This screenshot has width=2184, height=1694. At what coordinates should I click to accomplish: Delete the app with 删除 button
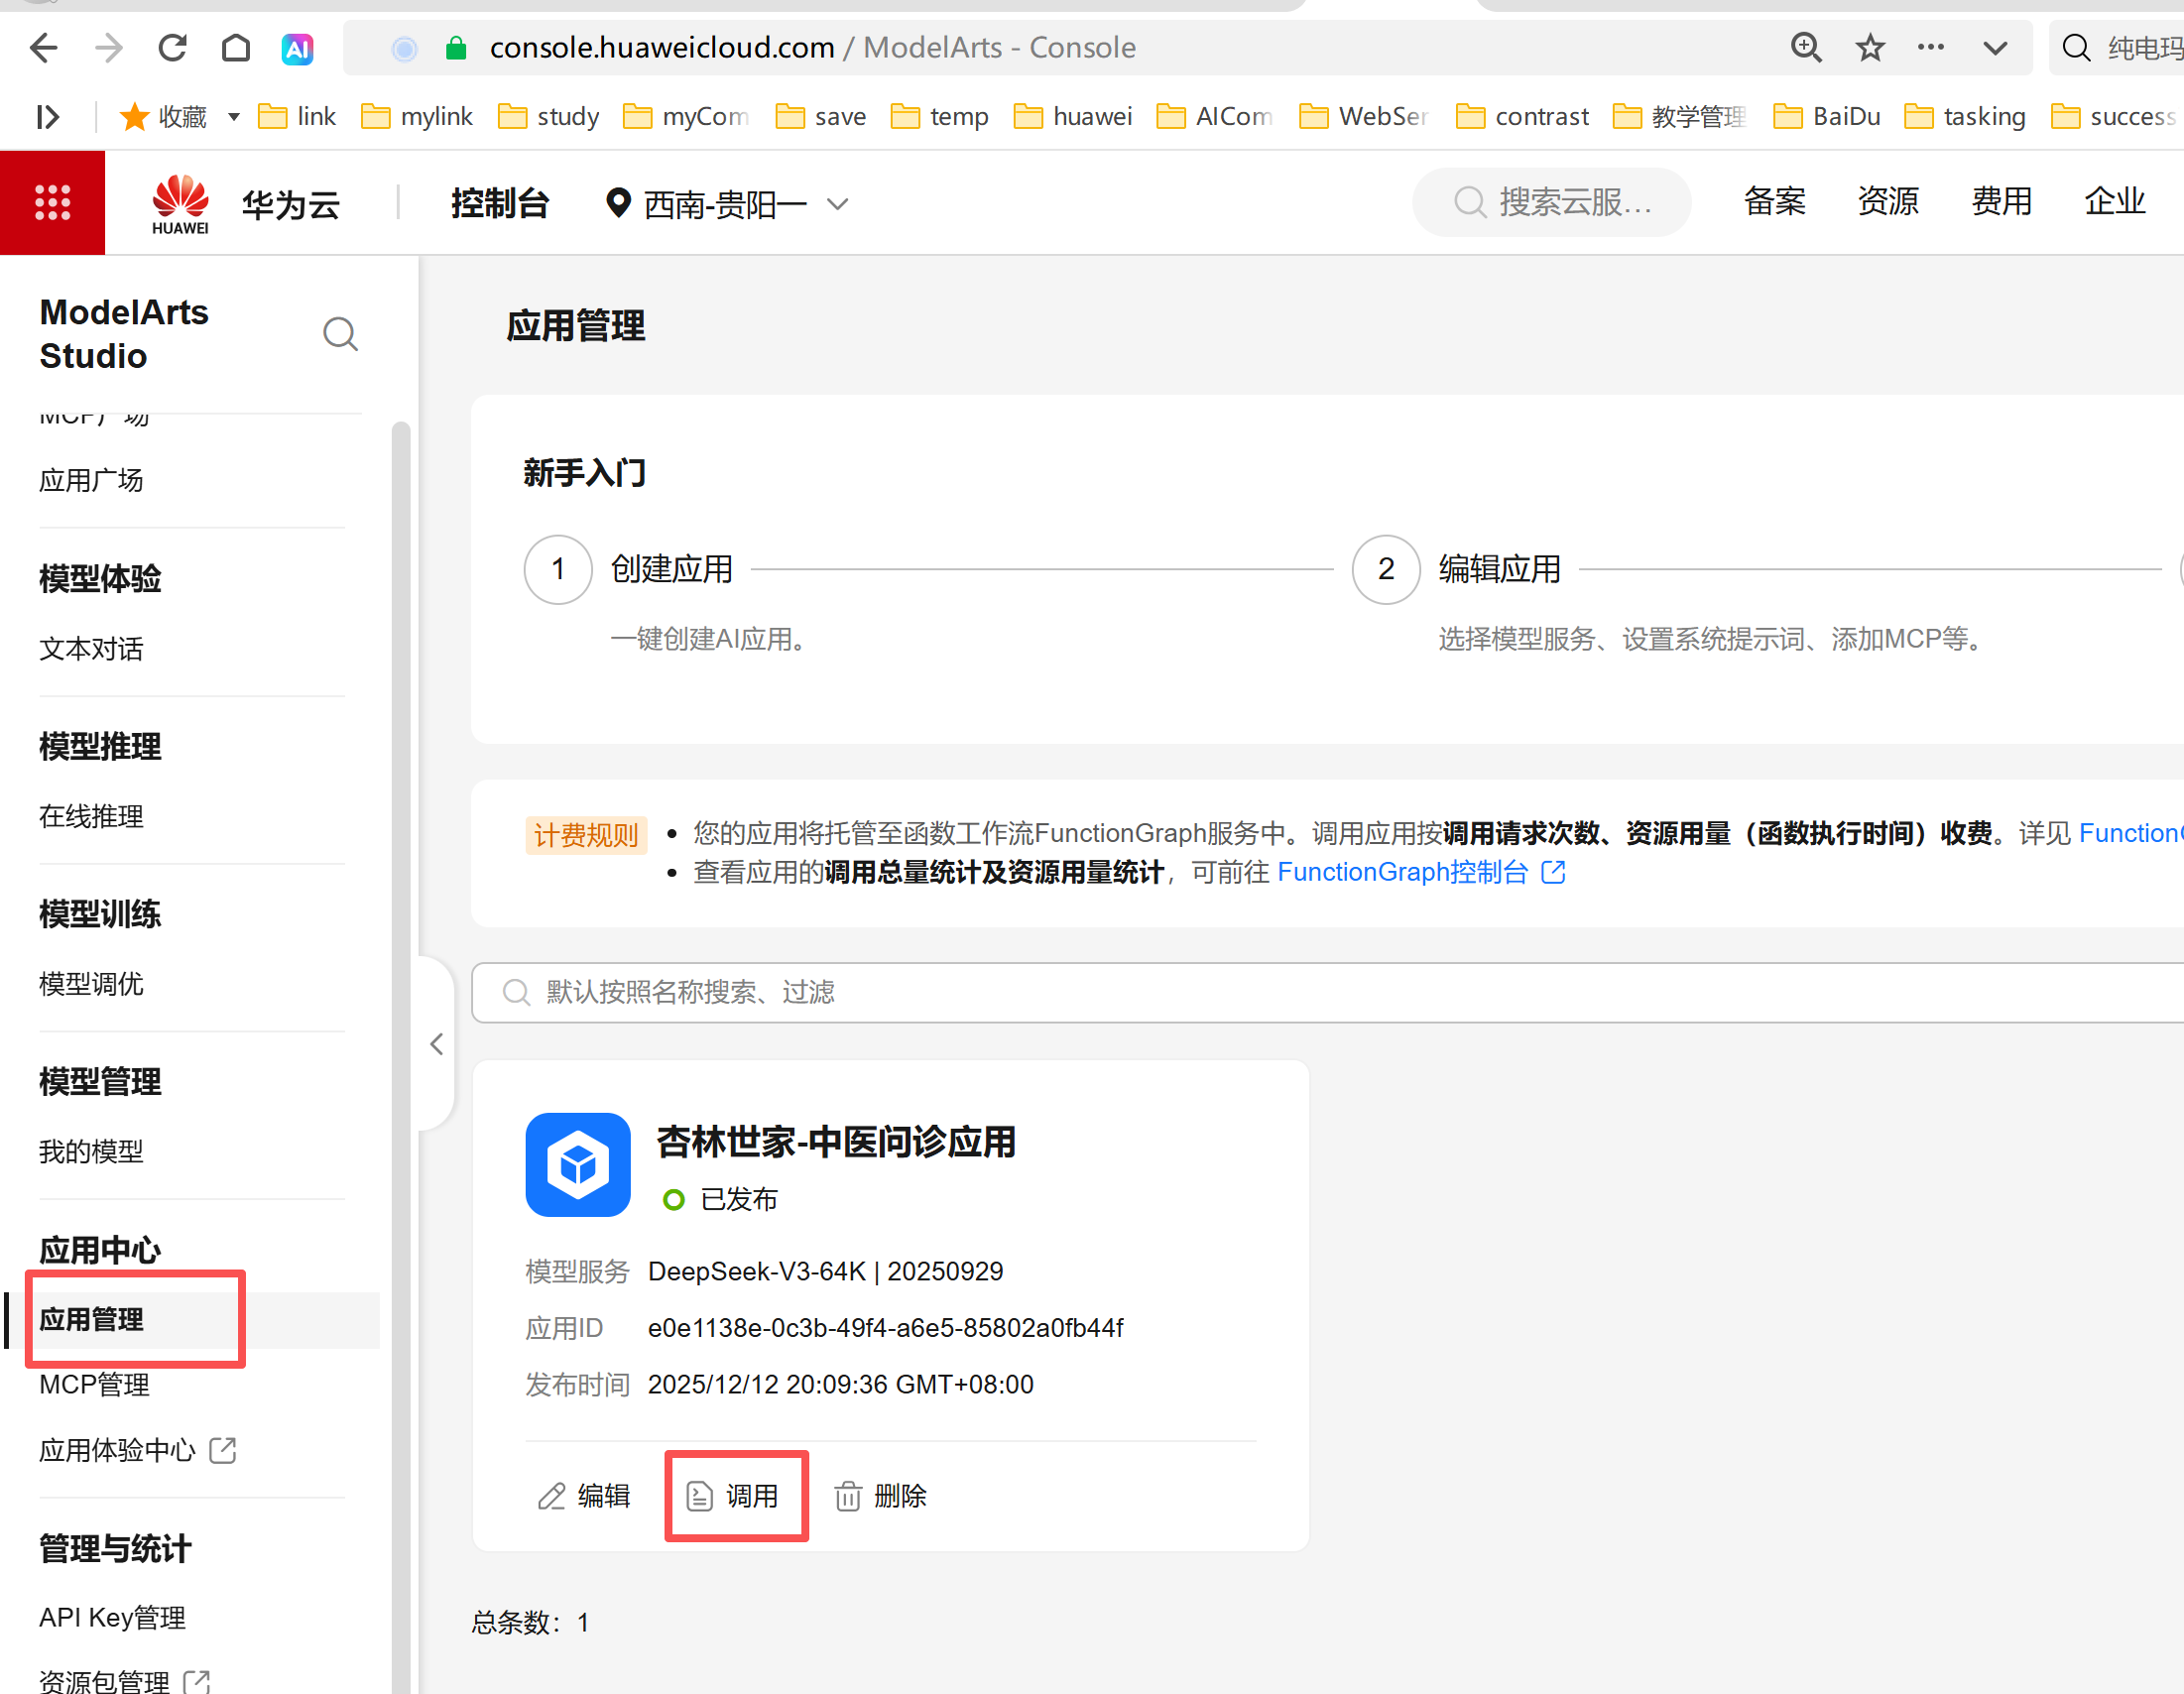880,1495
